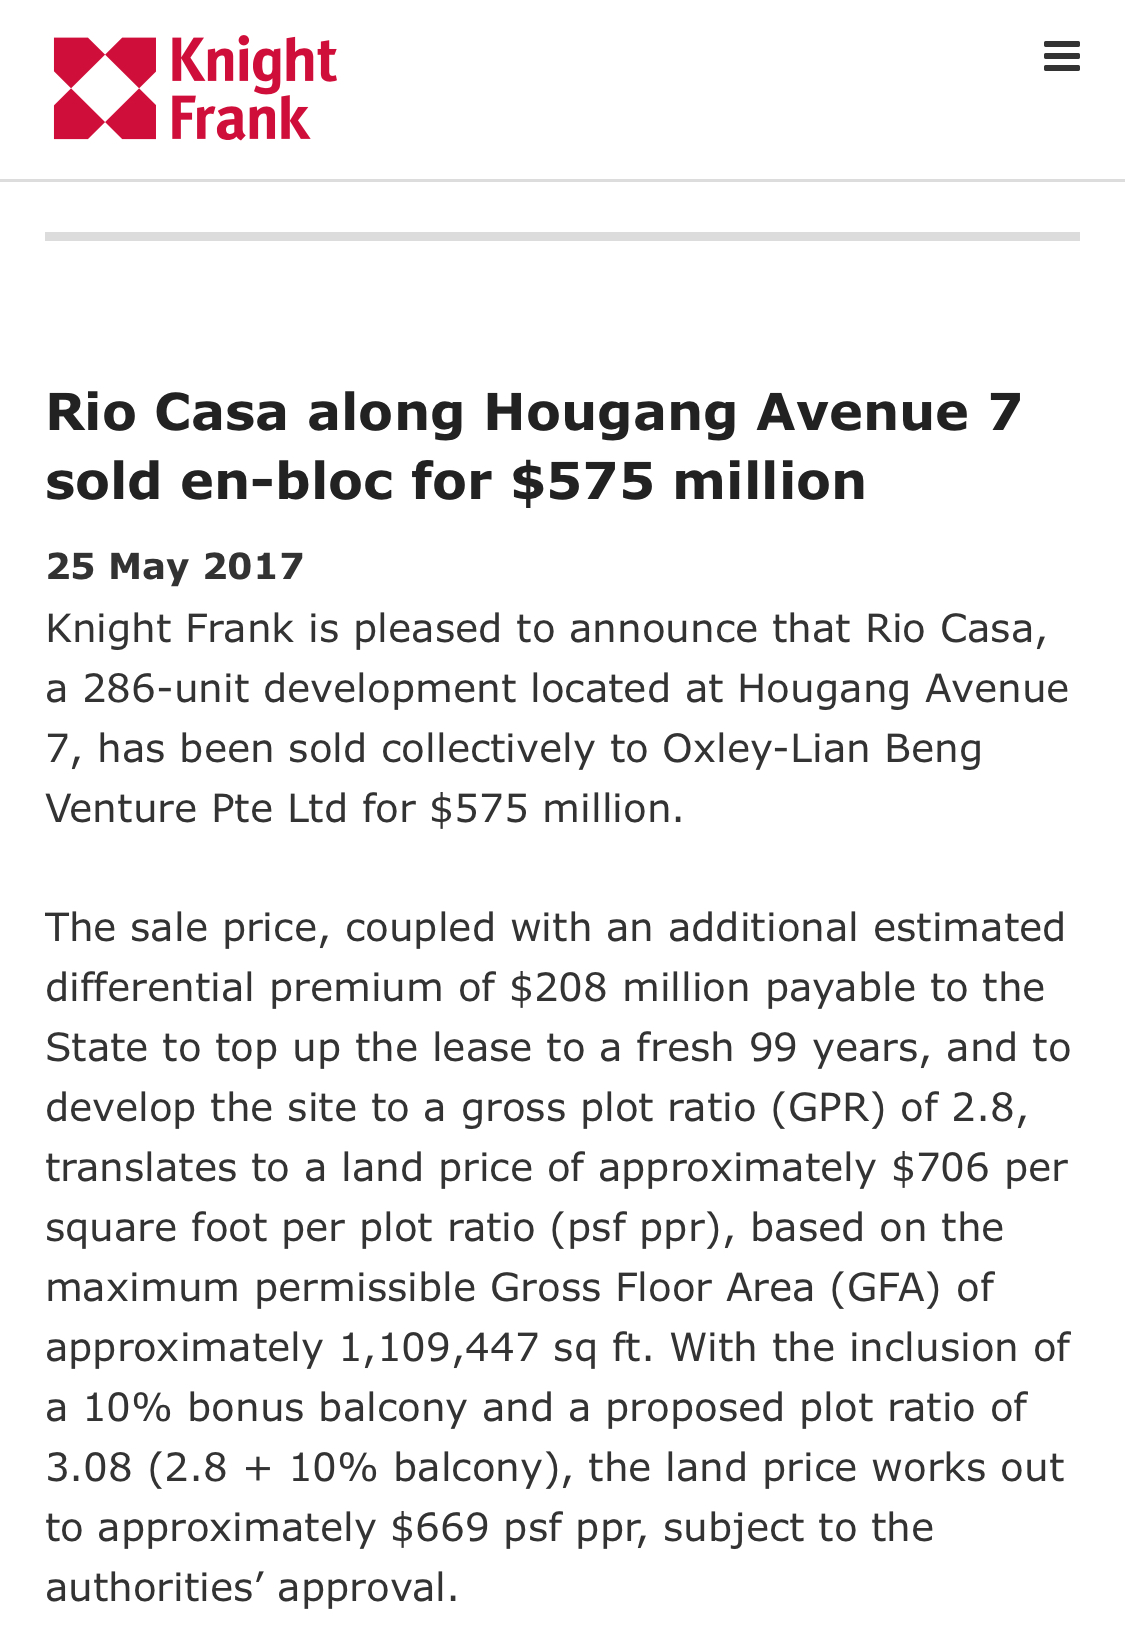Image resolution: width=1125 pixels, height=1634 pixels.
Task: Click the text "1,109,447 sq ft"
Action: coord(496,1347)
